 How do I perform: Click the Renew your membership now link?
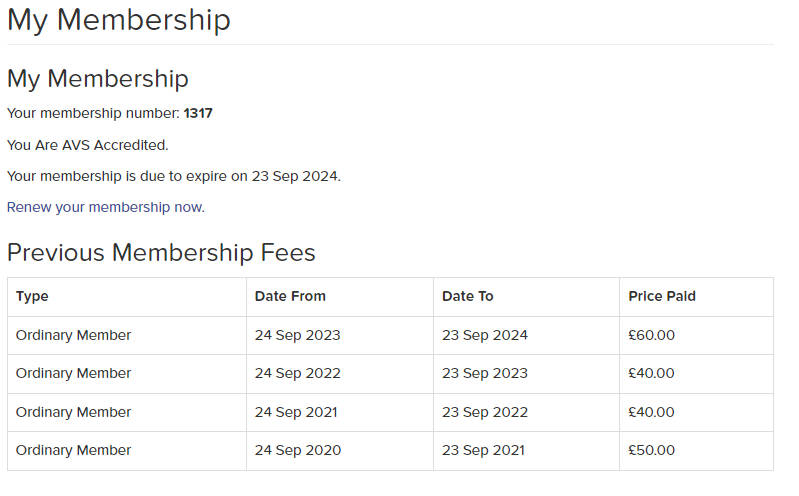105,207
